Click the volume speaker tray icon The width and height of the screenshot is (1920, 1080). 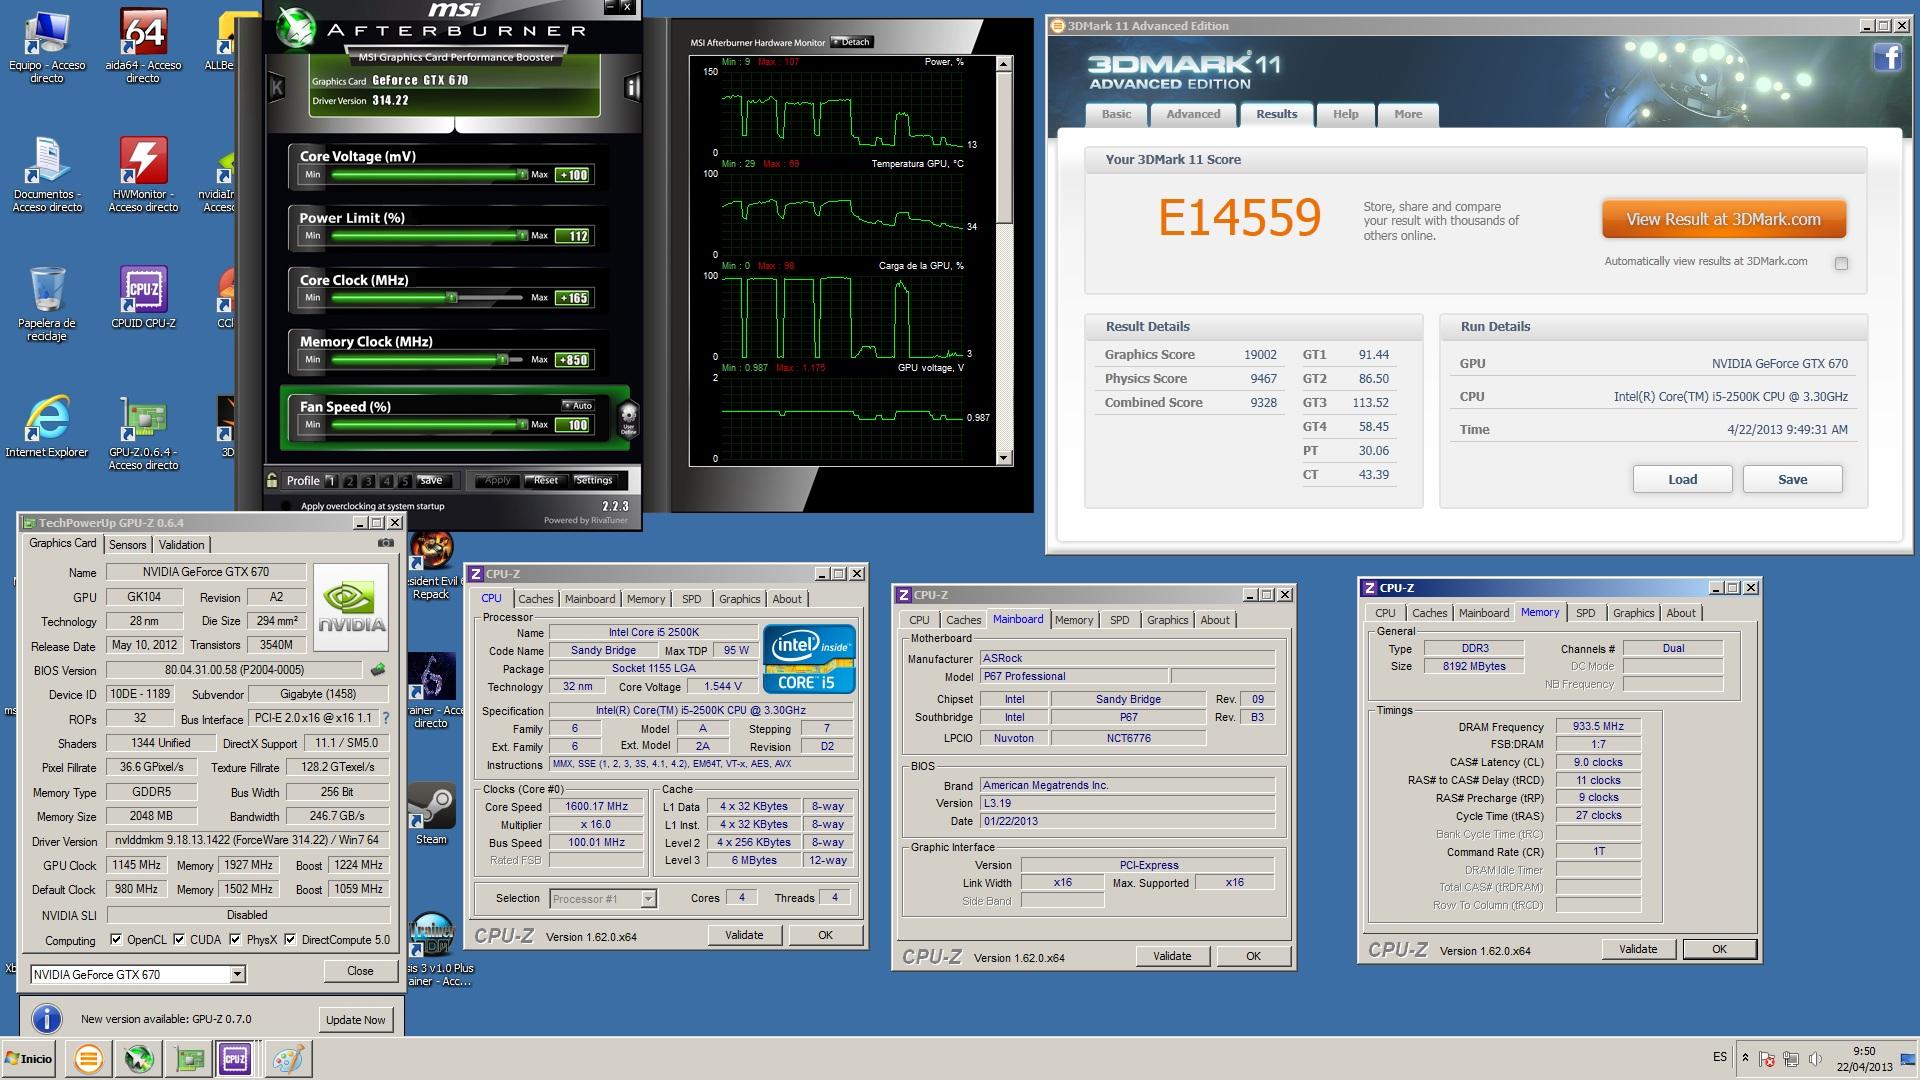[x=1814, y=1058]
